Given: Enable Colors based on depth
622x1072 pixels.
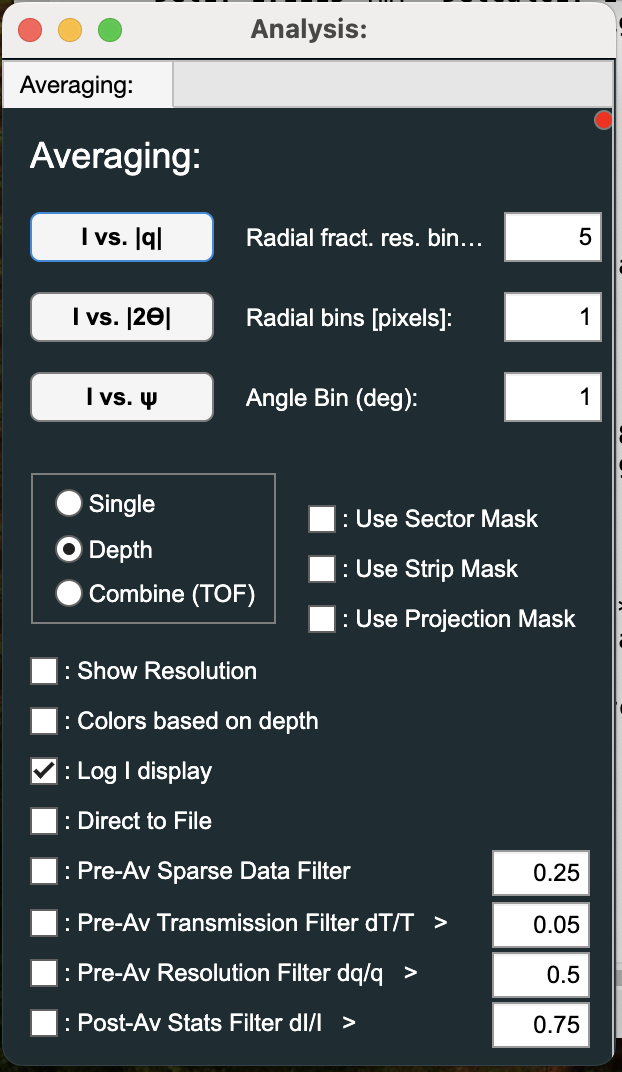Looking at the screenshot, I should click(x=44, y=721).
